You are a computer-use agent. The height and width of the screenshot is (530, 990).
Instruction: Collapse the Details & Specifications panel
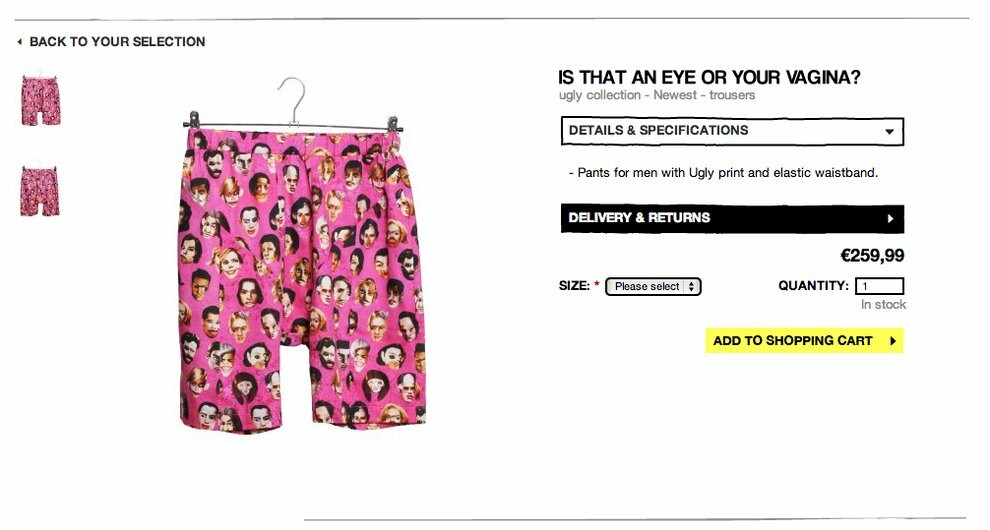(x=732, y=131)
